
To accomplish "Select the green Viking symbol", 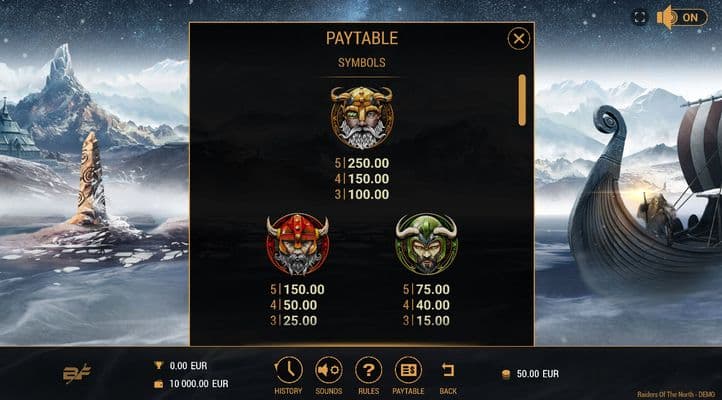I will coord(426,244).
